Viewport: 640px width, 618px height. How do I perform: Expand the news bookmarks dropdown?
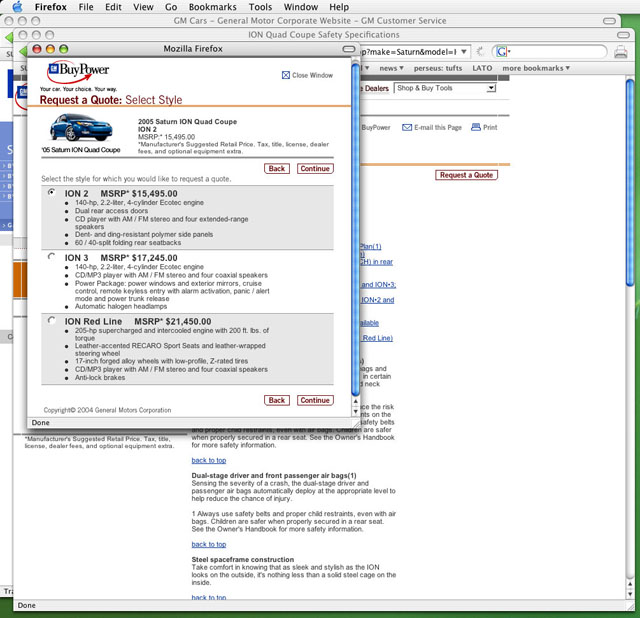click(x=390, y=69)
